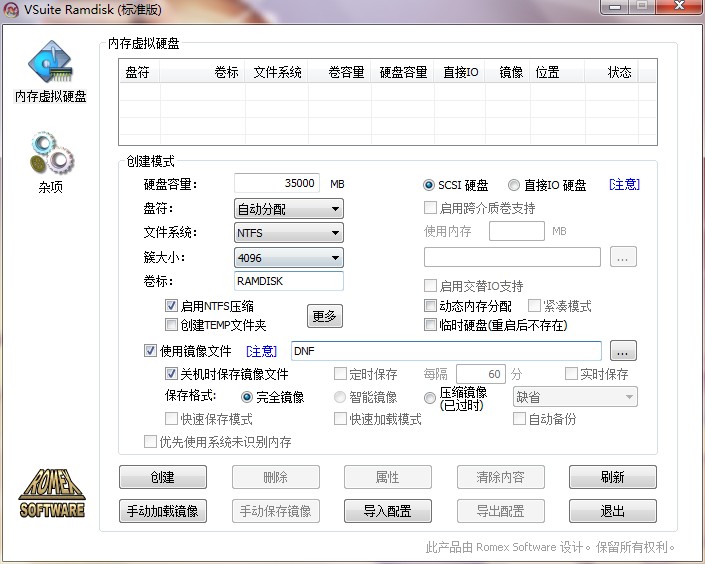Open the 注意 link beside 使用镜像文件
Screen dimensions: 705x564
(261, 351)
